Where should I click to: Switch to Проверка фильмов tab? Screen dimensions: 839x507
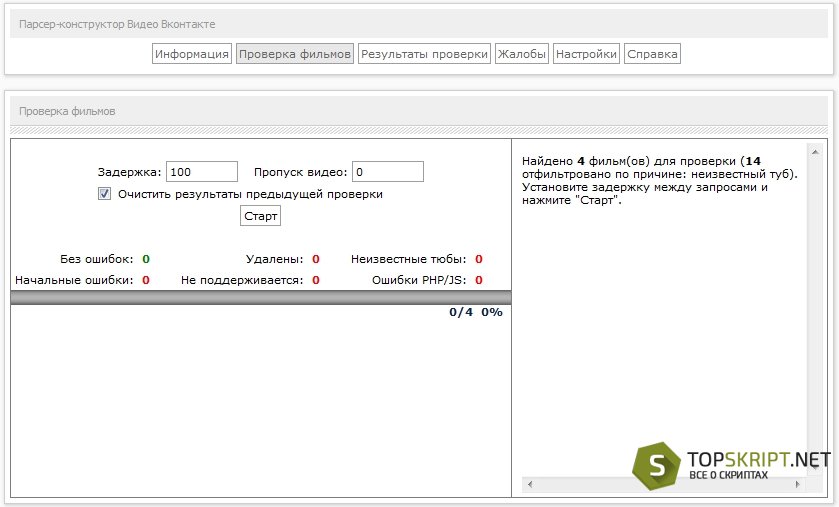(295, 54)
